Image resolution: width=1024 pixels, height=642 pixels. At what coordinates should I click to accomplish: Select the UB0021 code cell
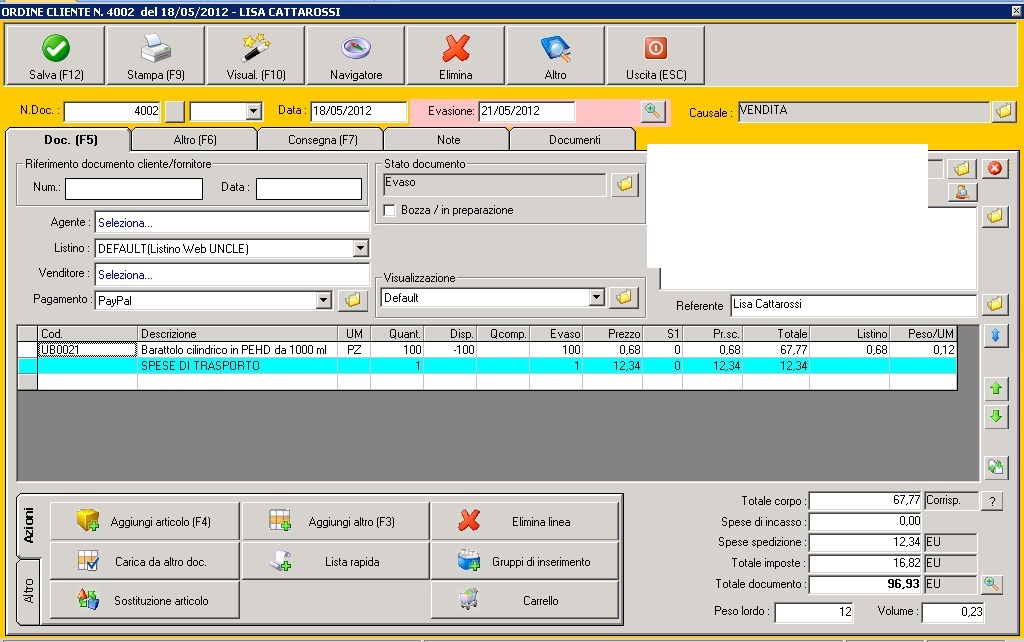[87, 349]
